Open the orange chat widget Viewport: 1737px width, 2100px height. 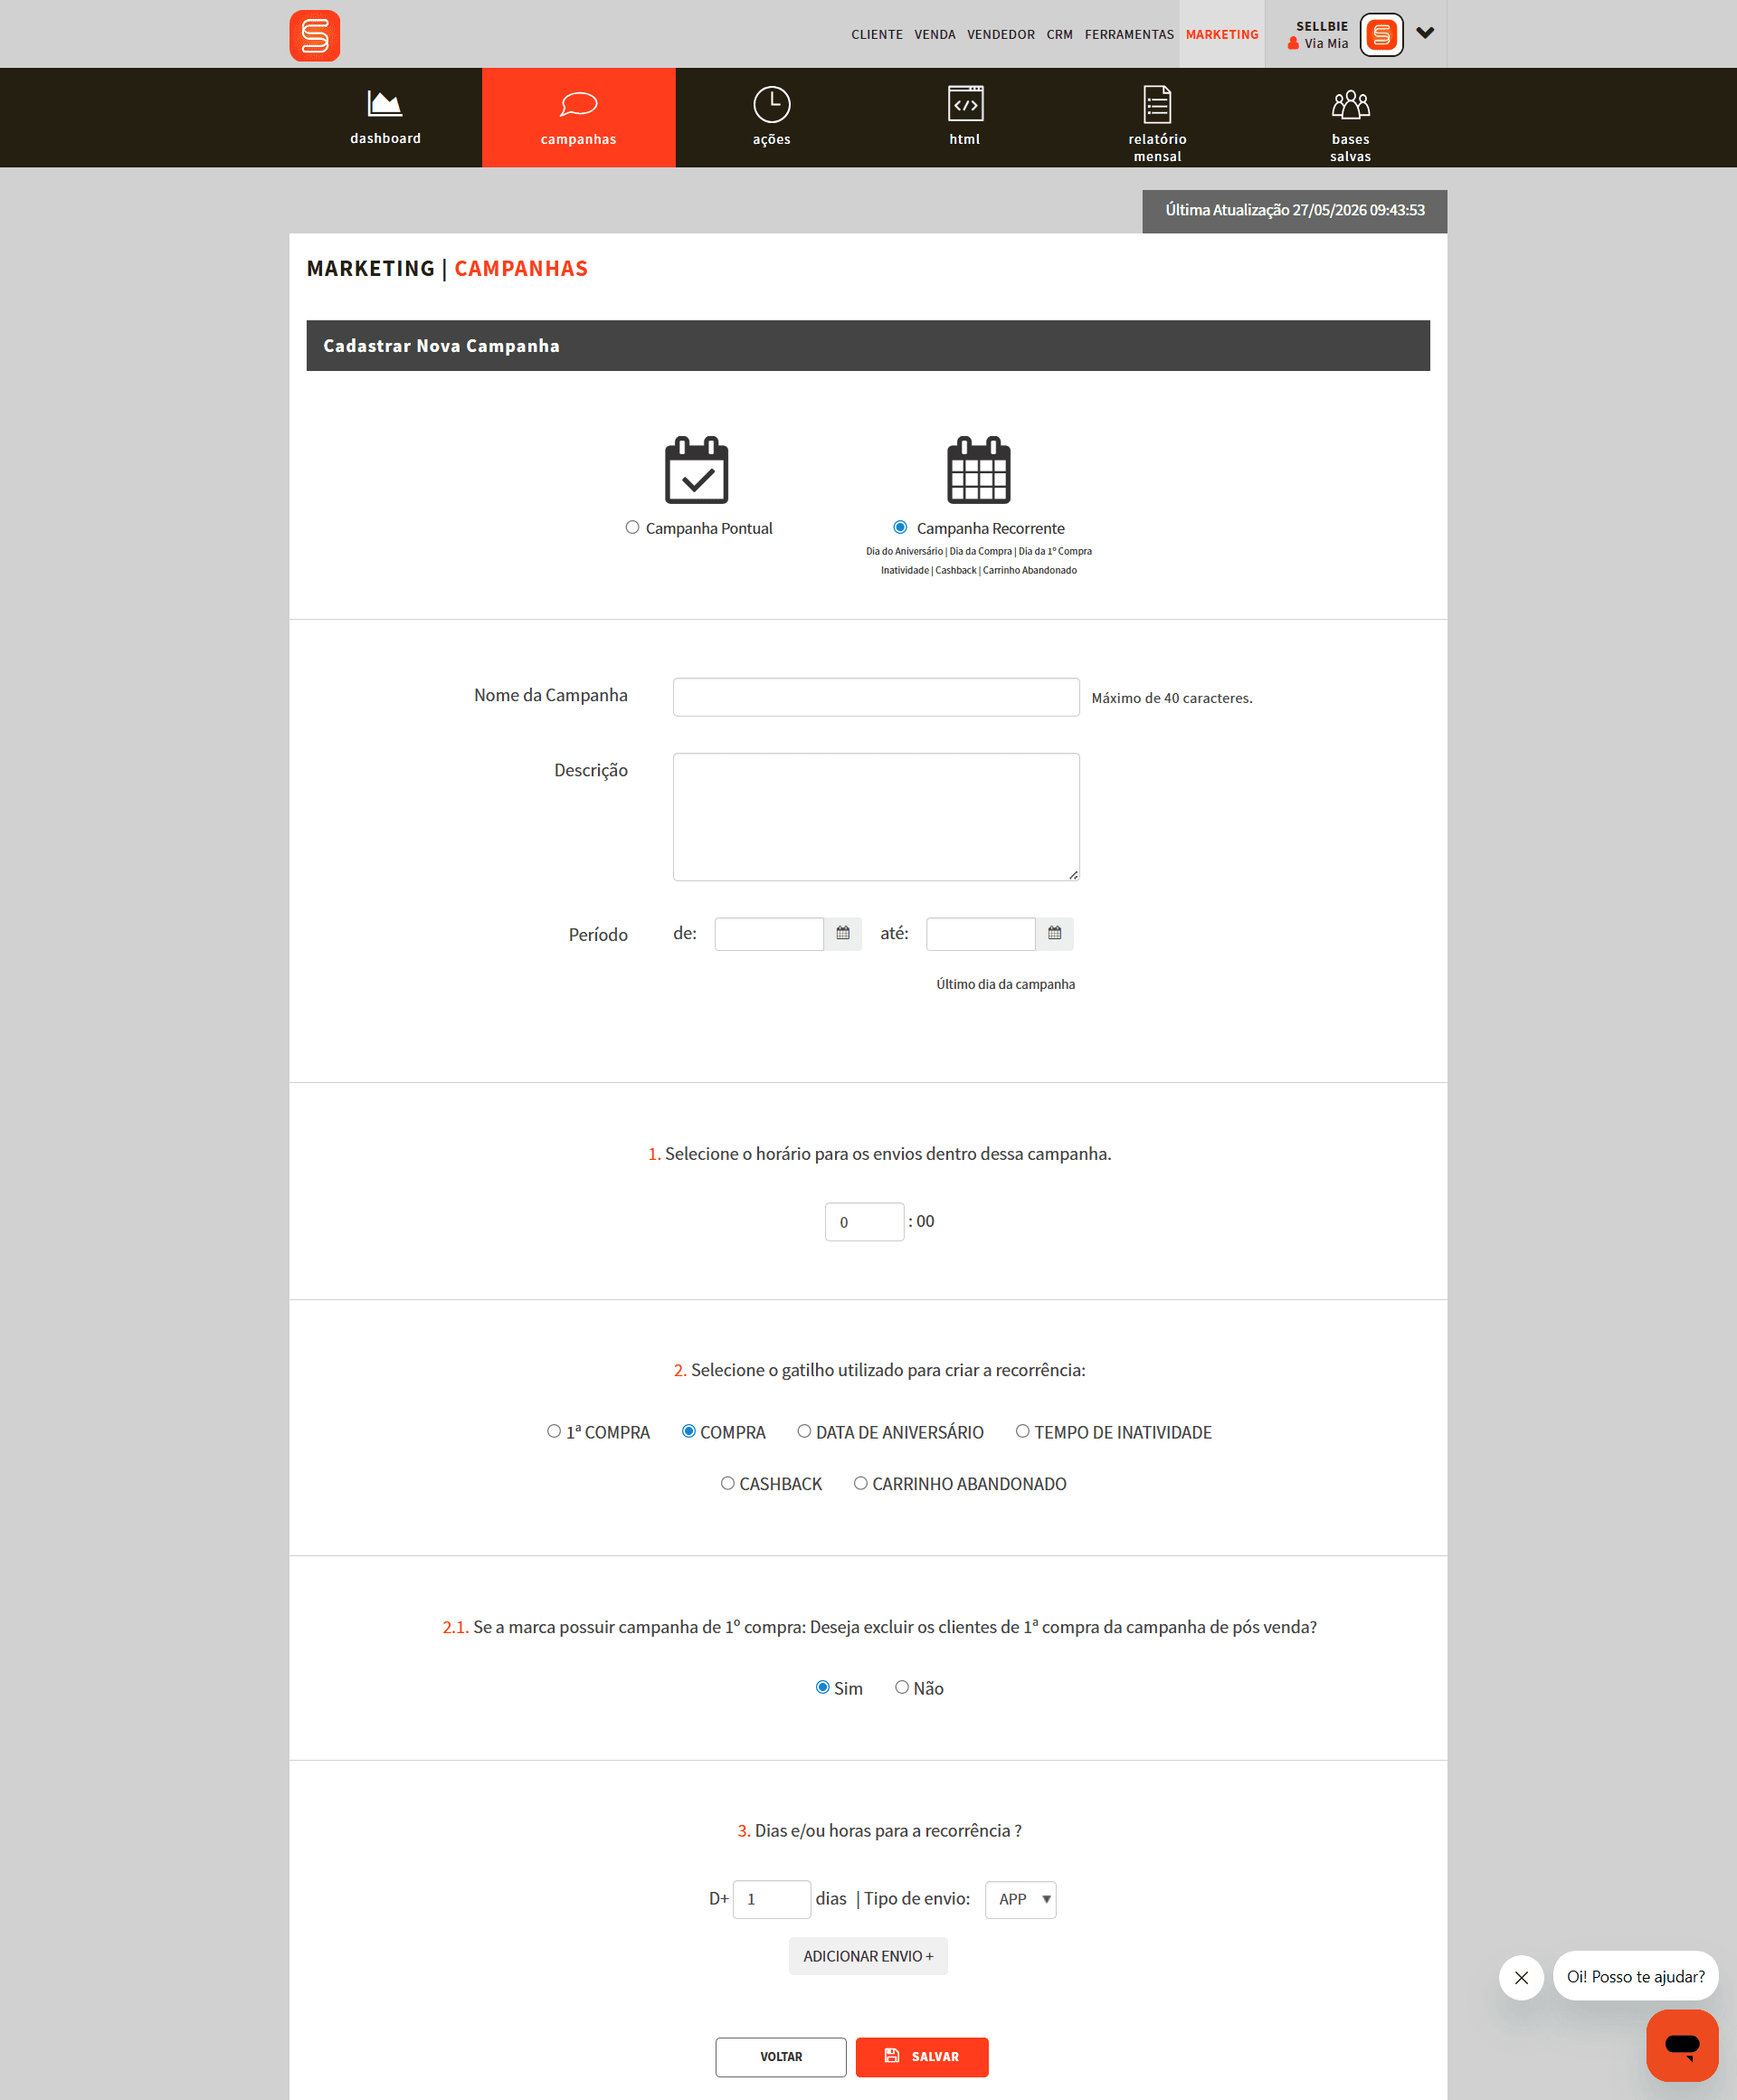click(x=1682, y=2045)
